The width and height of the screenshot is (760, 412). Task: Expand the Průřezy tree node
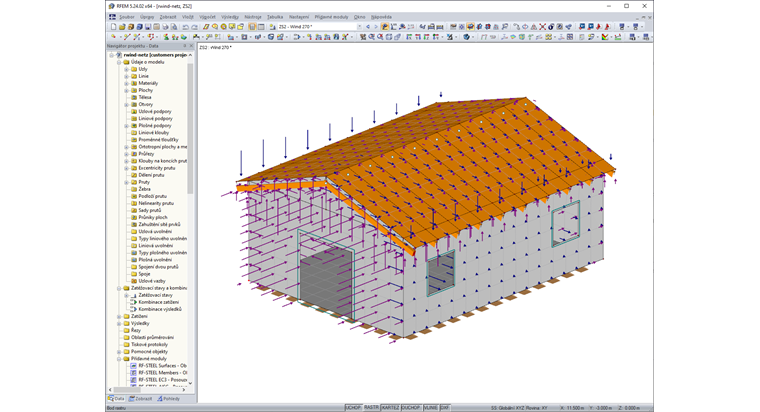tap(127, 154)
